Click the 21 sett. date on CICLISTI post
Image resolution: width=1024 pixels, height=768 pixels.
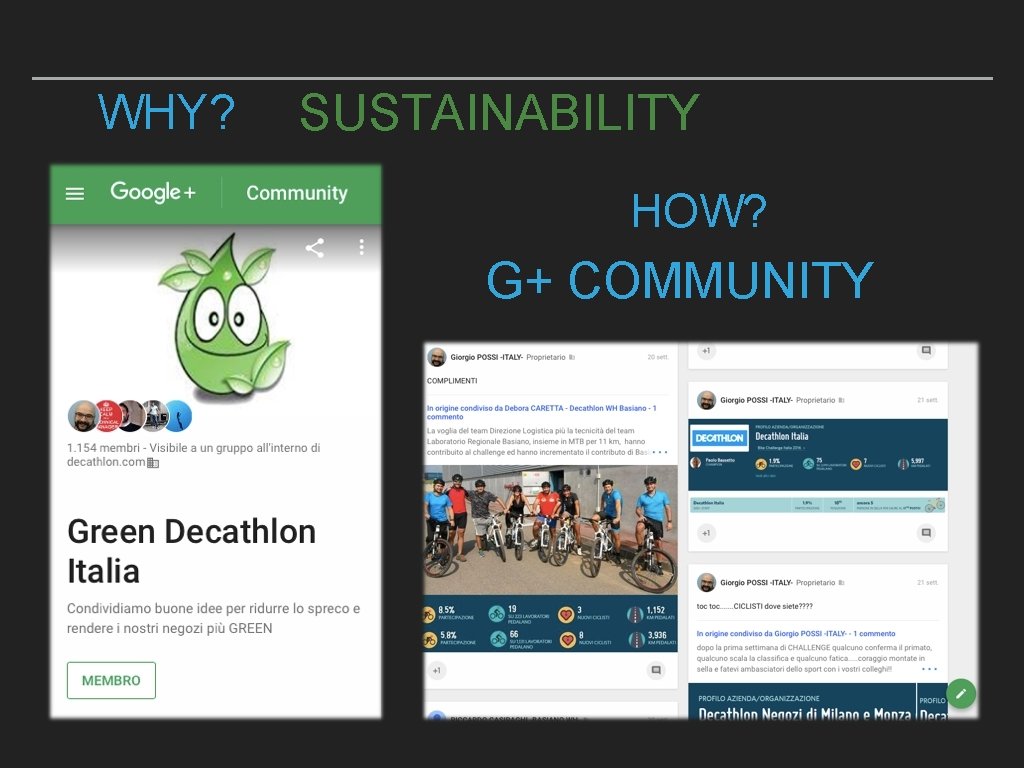coord(927,582)
